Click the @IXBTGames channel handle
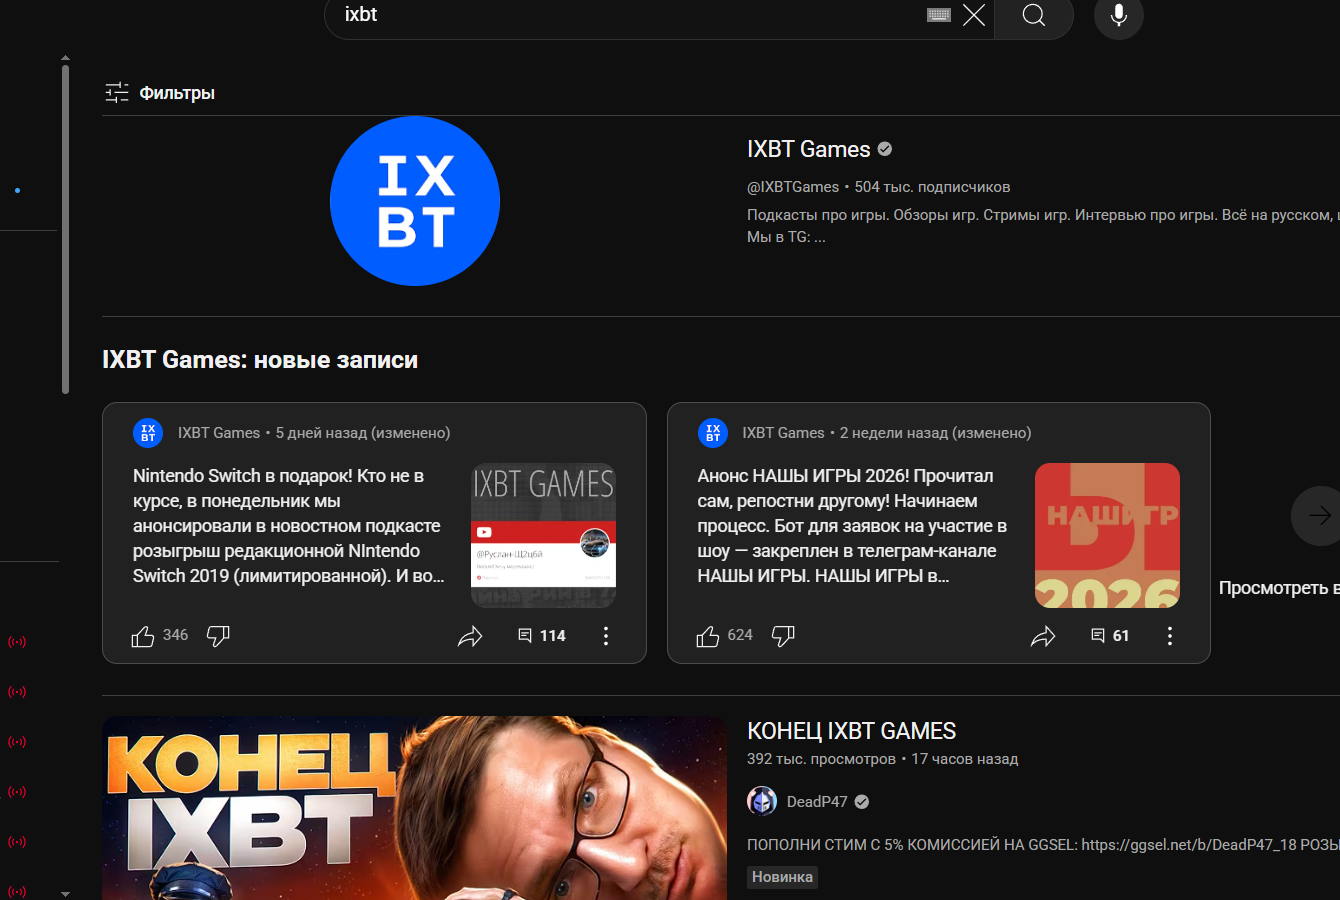Screen dimensions: 1340x900 [x=793, y=187]
